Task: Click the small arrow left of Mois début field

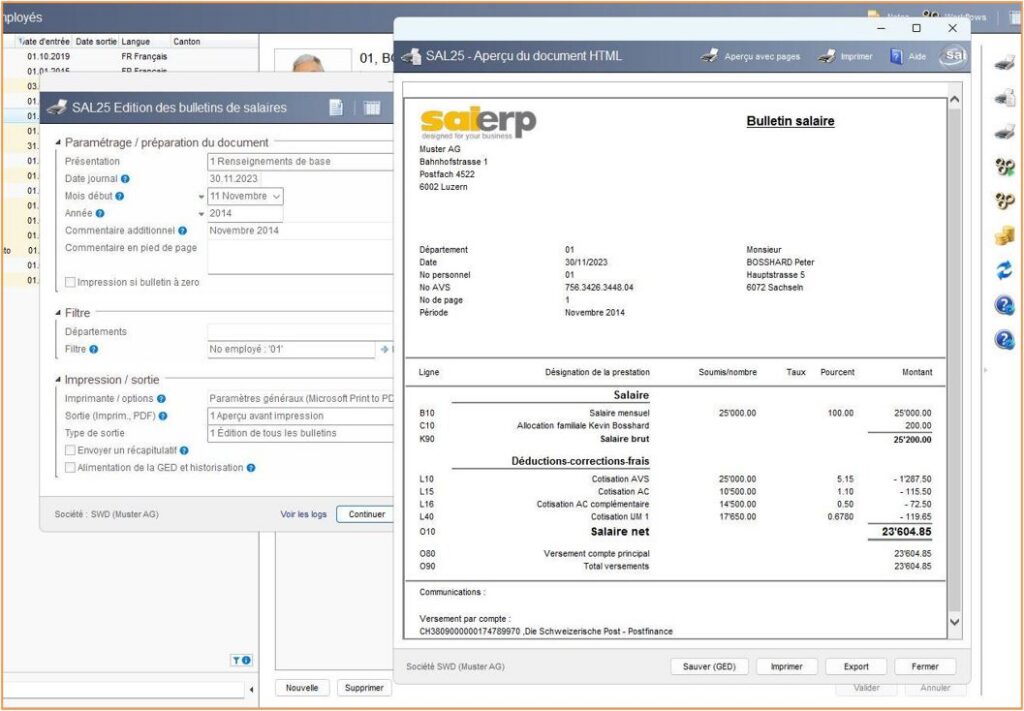Action: click(202, 197)
